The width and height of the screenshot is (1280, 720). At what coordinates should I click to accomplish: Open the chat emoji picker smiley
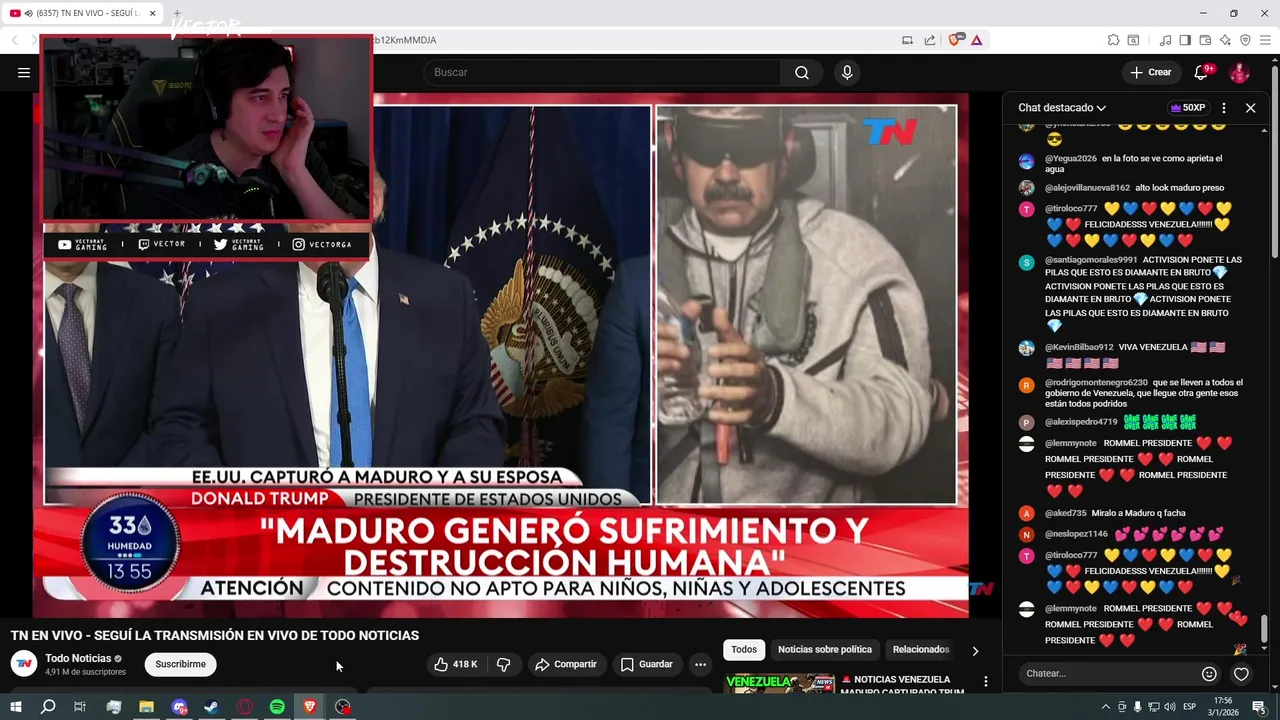[1209, 674]
